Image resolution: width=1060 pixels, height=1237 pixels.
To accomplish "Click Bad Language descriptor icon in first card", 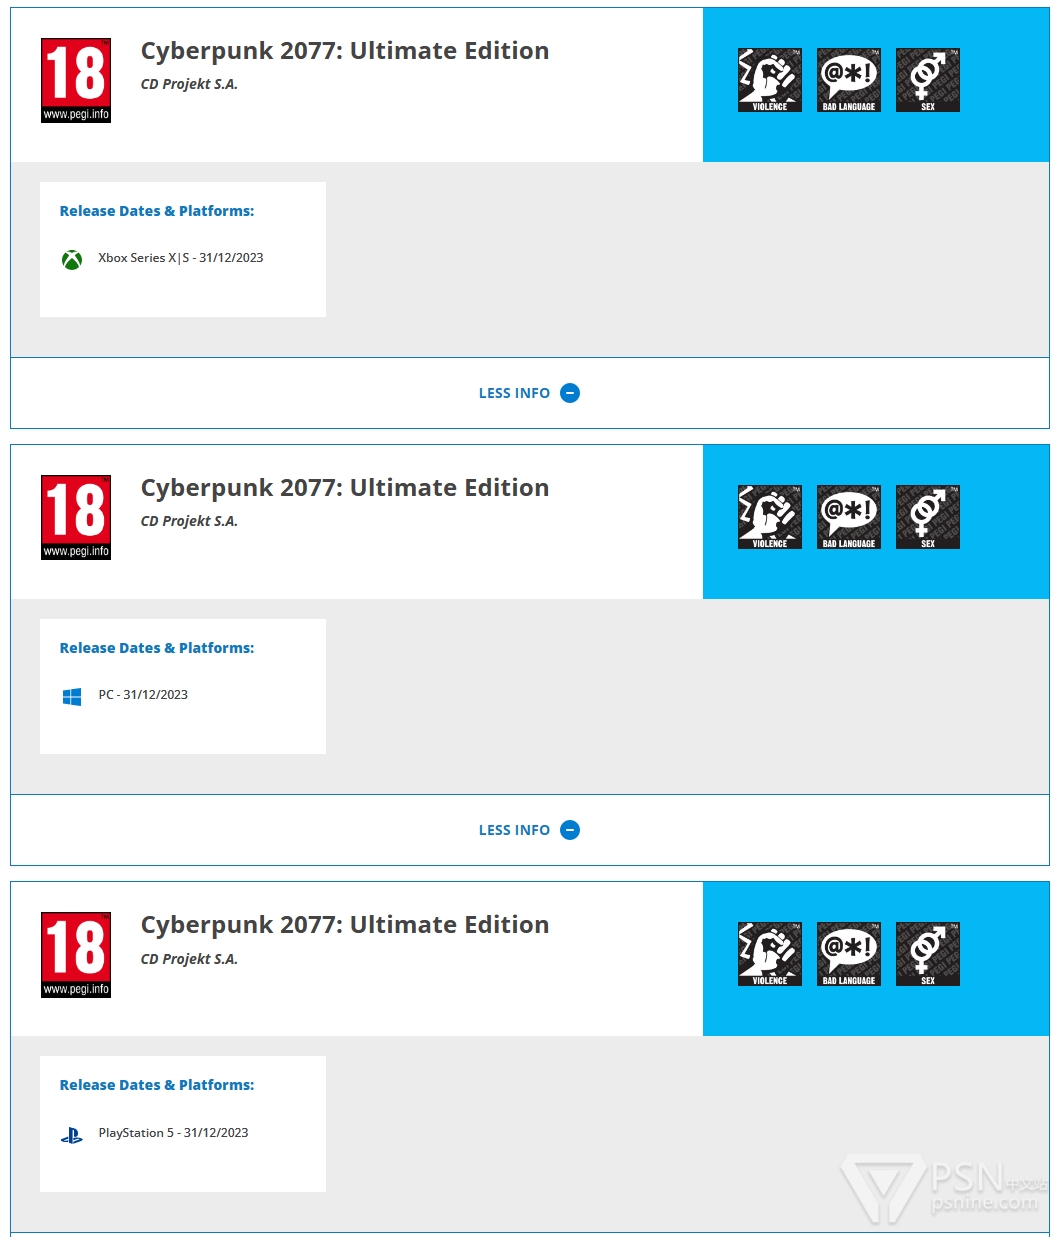I will click(849, 80).
